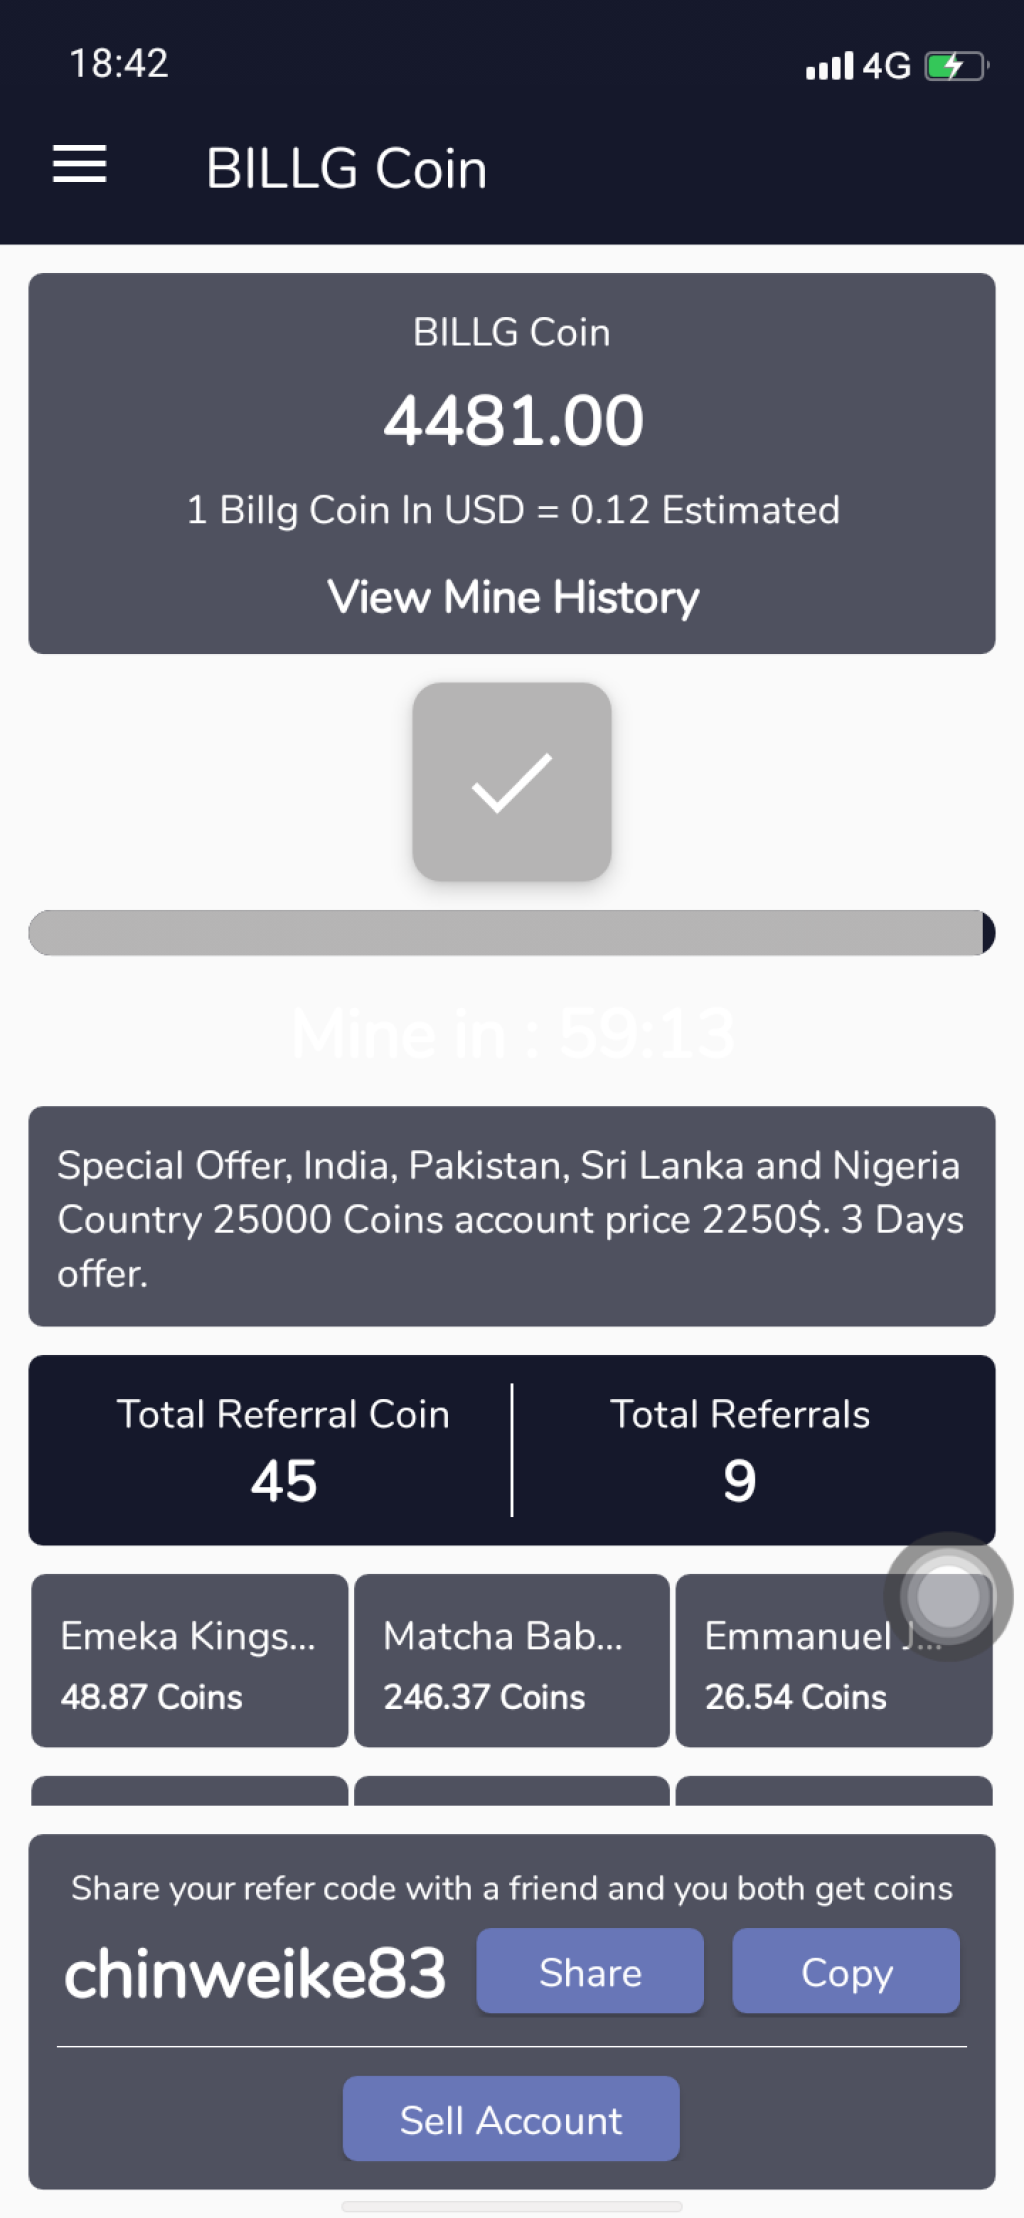Viewport: 1024px width, 2218px height.
Task: Tap the floating assistive touch circle
Action: 948,1597
